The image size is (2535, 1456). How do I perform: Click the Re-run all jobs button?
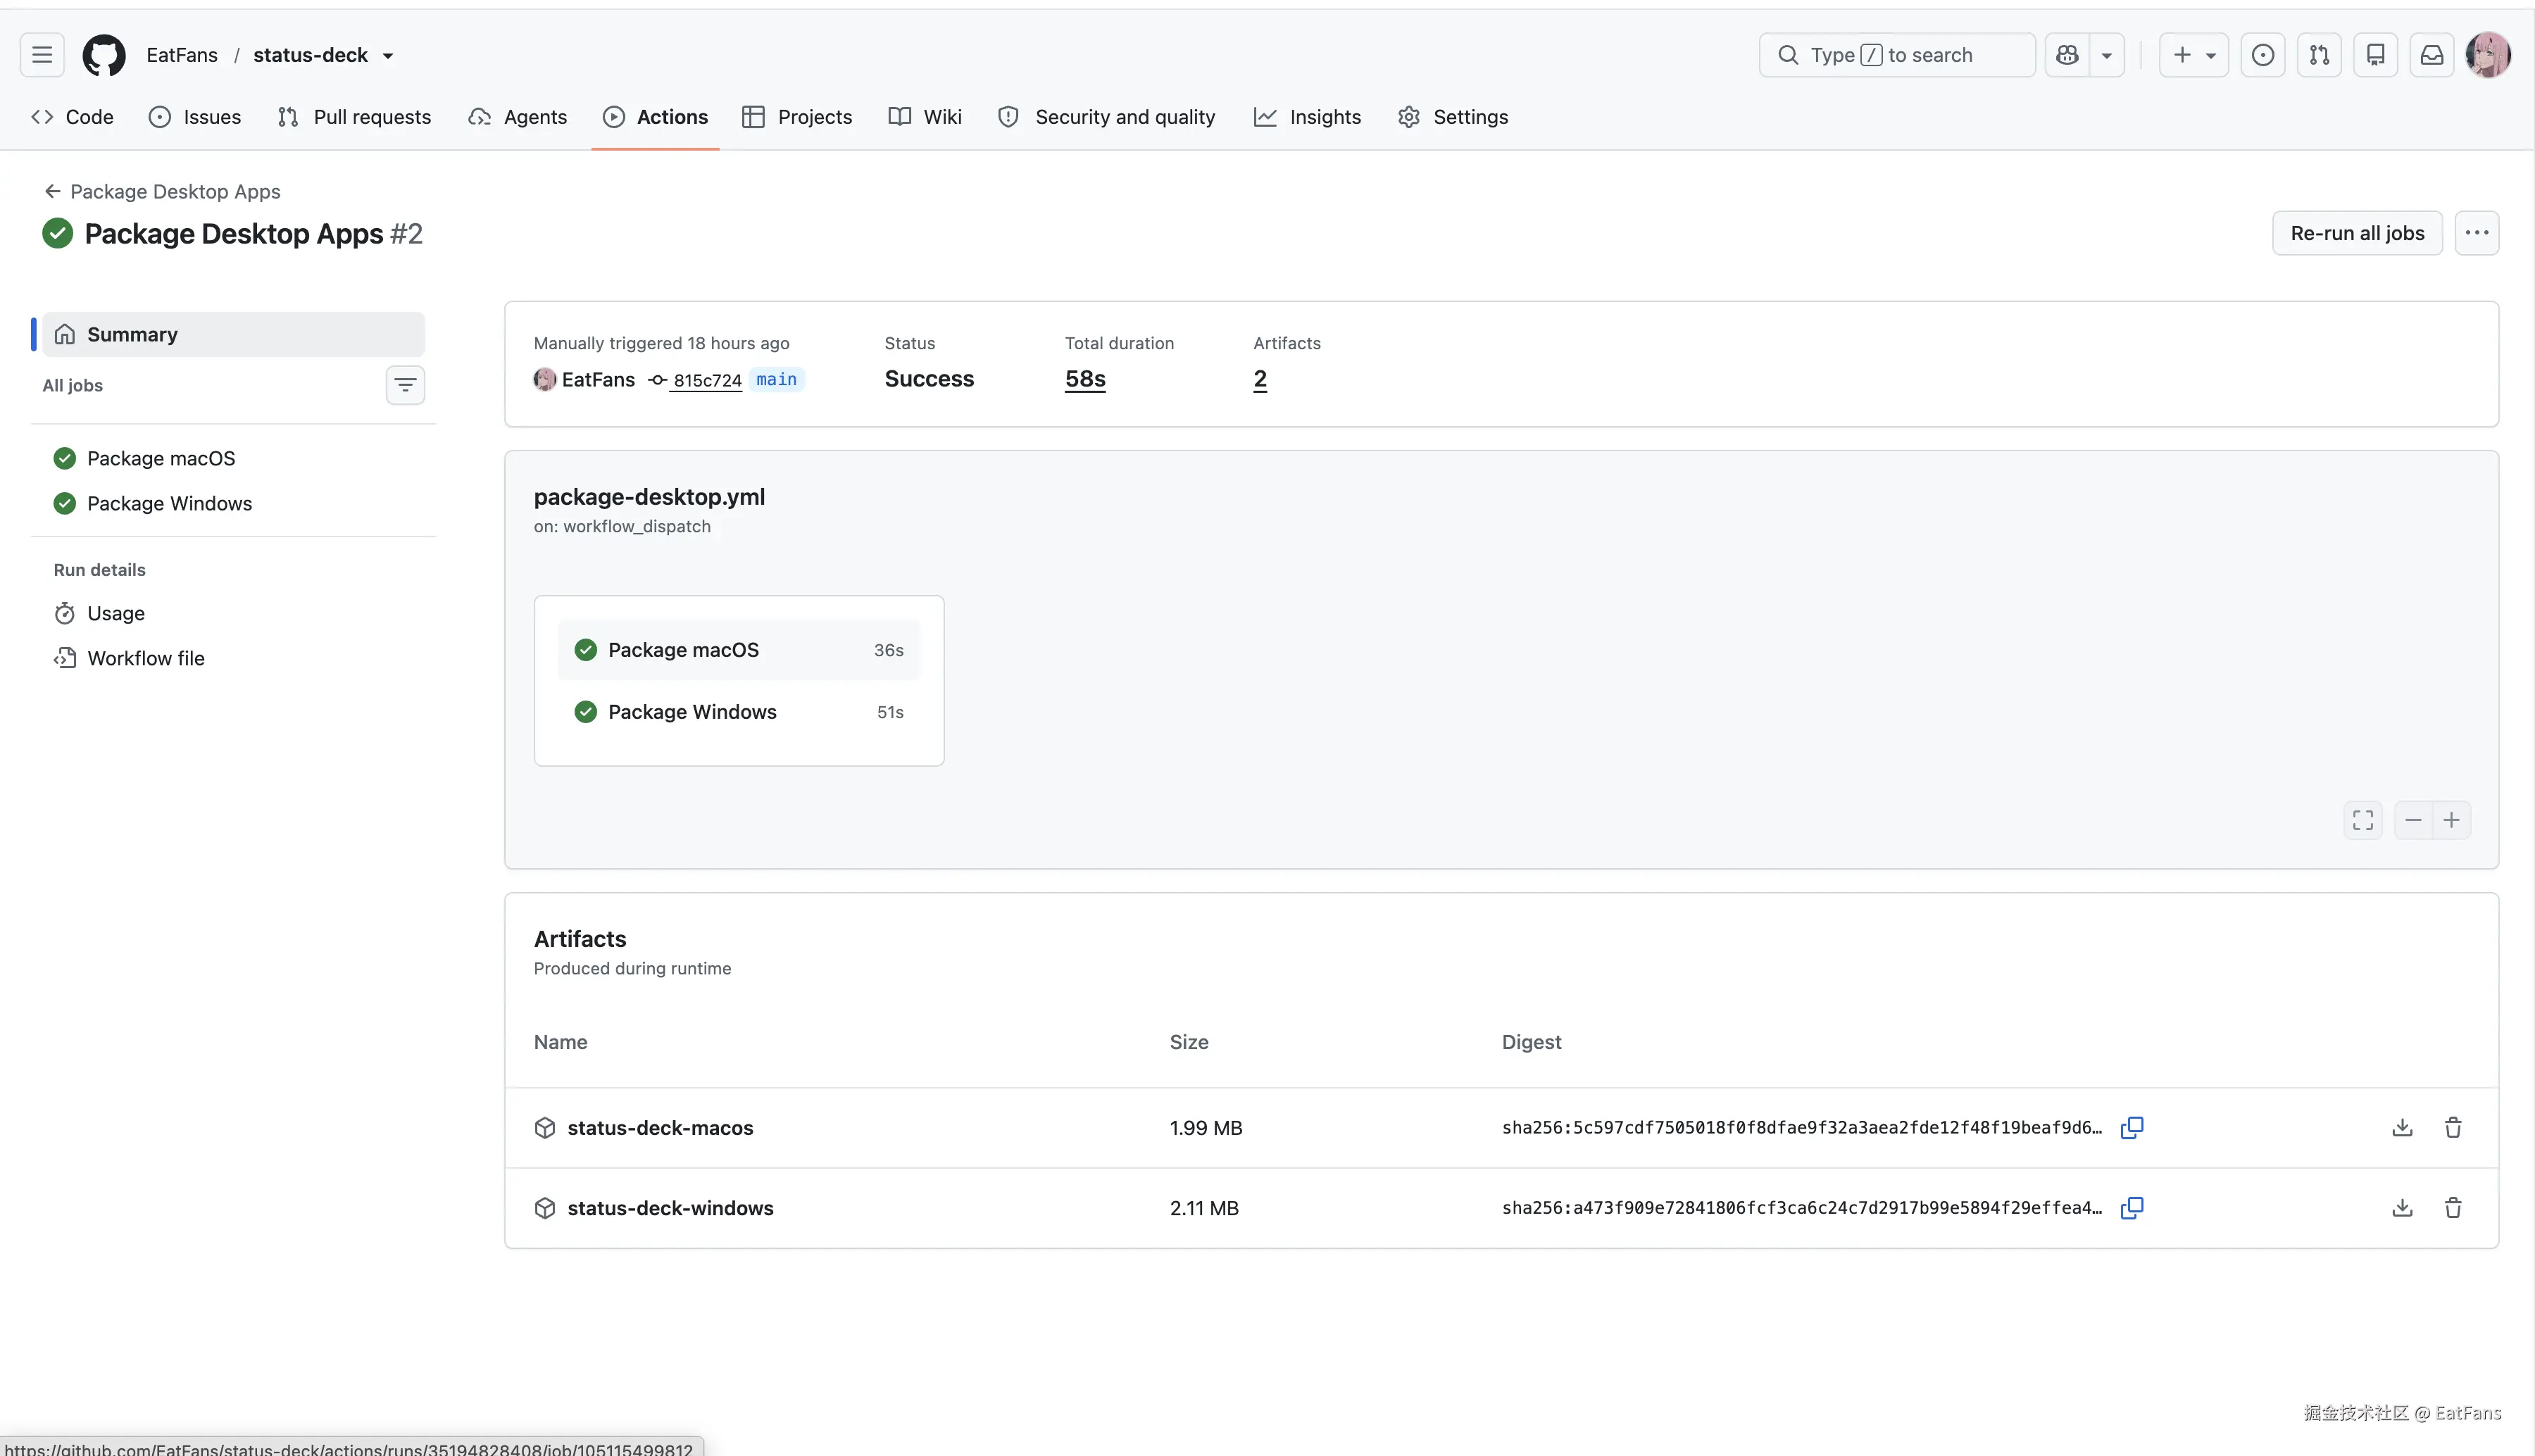pos(2357,233)
